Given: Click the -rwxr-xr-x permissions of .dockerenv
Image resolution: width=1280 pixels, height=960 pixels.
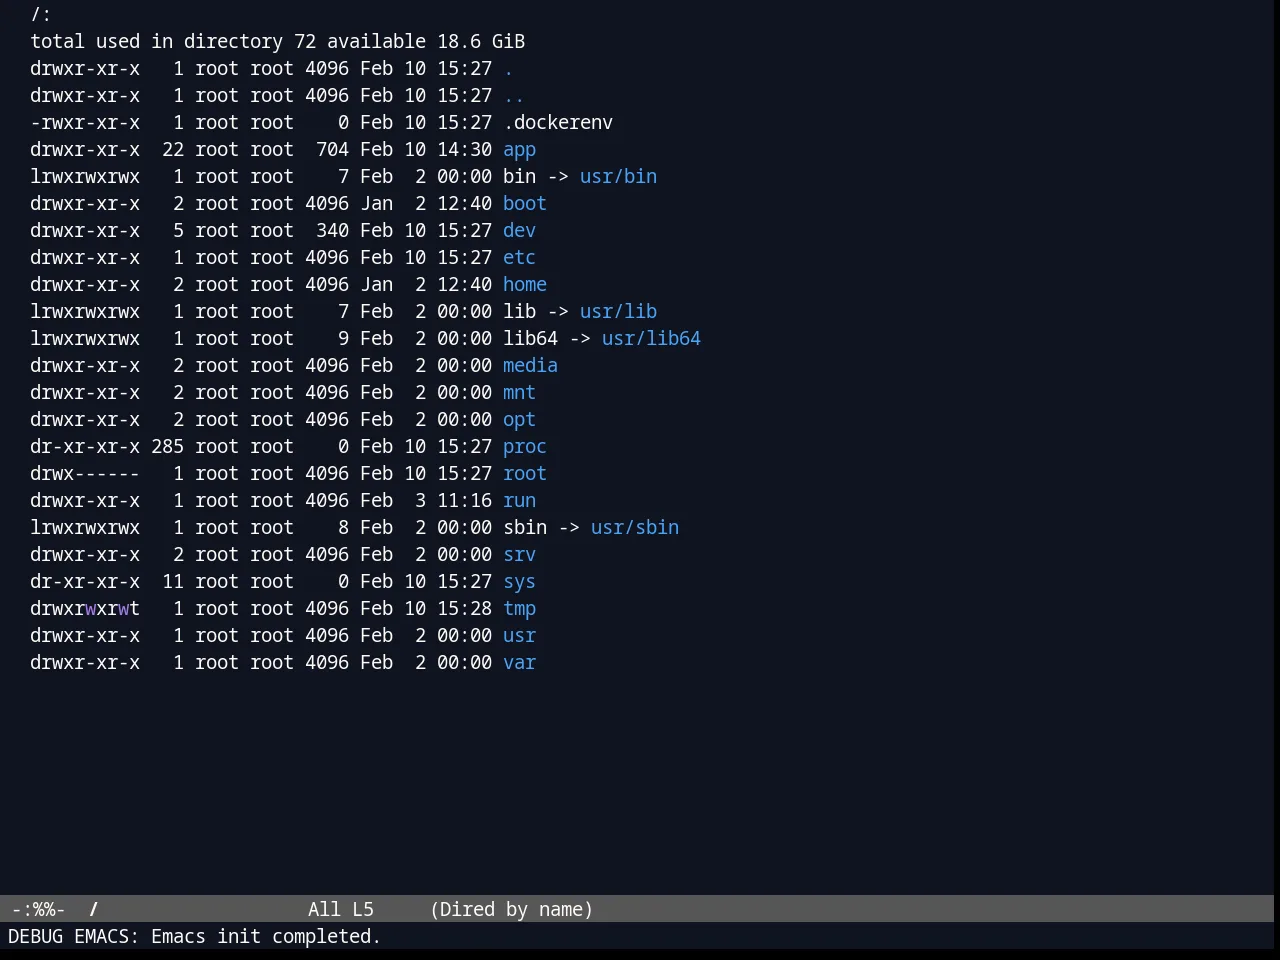Looking at the screenshot, I should coord(85,122).
